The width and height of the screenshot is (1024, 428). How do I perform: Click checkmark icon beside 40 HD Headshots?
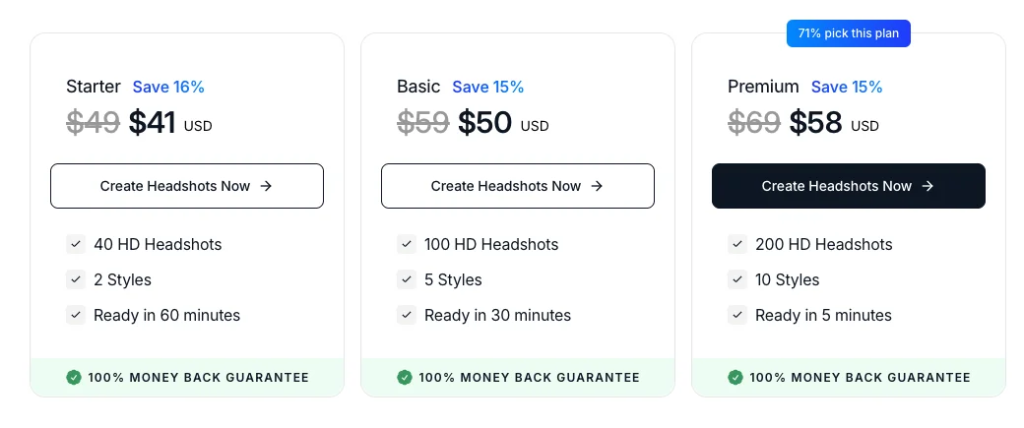click(x=75, y=244)
